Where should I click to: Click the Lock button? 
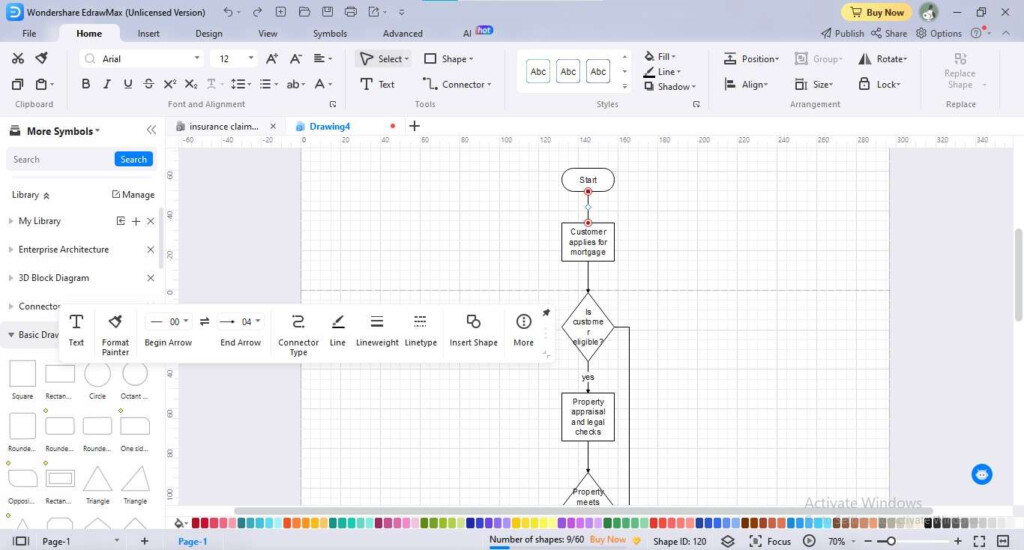pos(880,84)
